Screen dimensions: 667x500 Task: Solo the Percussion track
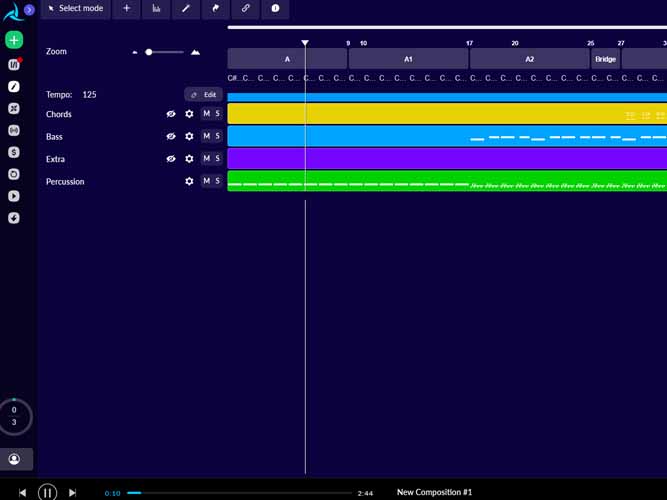point(217,181)
